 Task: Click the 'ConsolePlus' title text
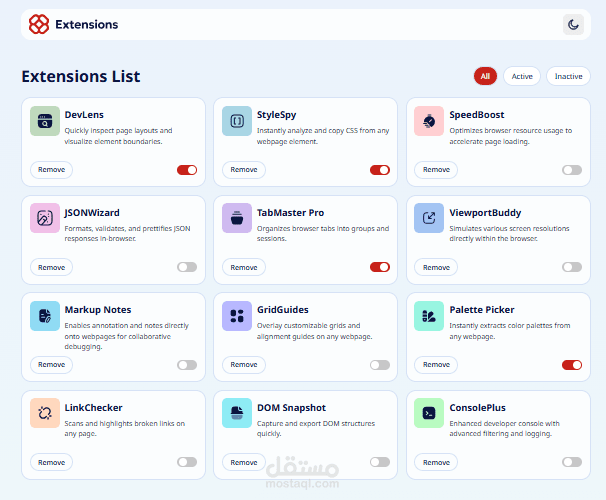point(477,408)
